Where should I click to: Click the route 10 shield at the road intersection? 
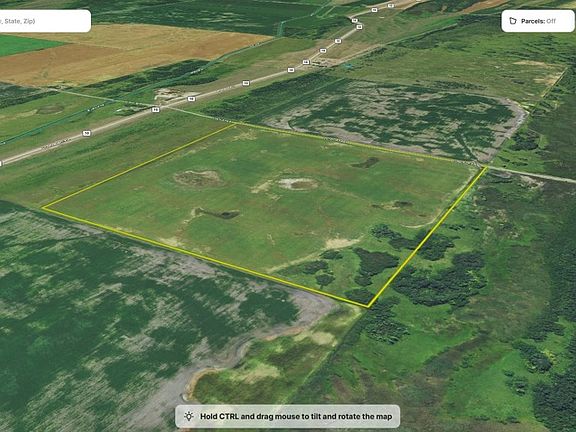point(156,109)
